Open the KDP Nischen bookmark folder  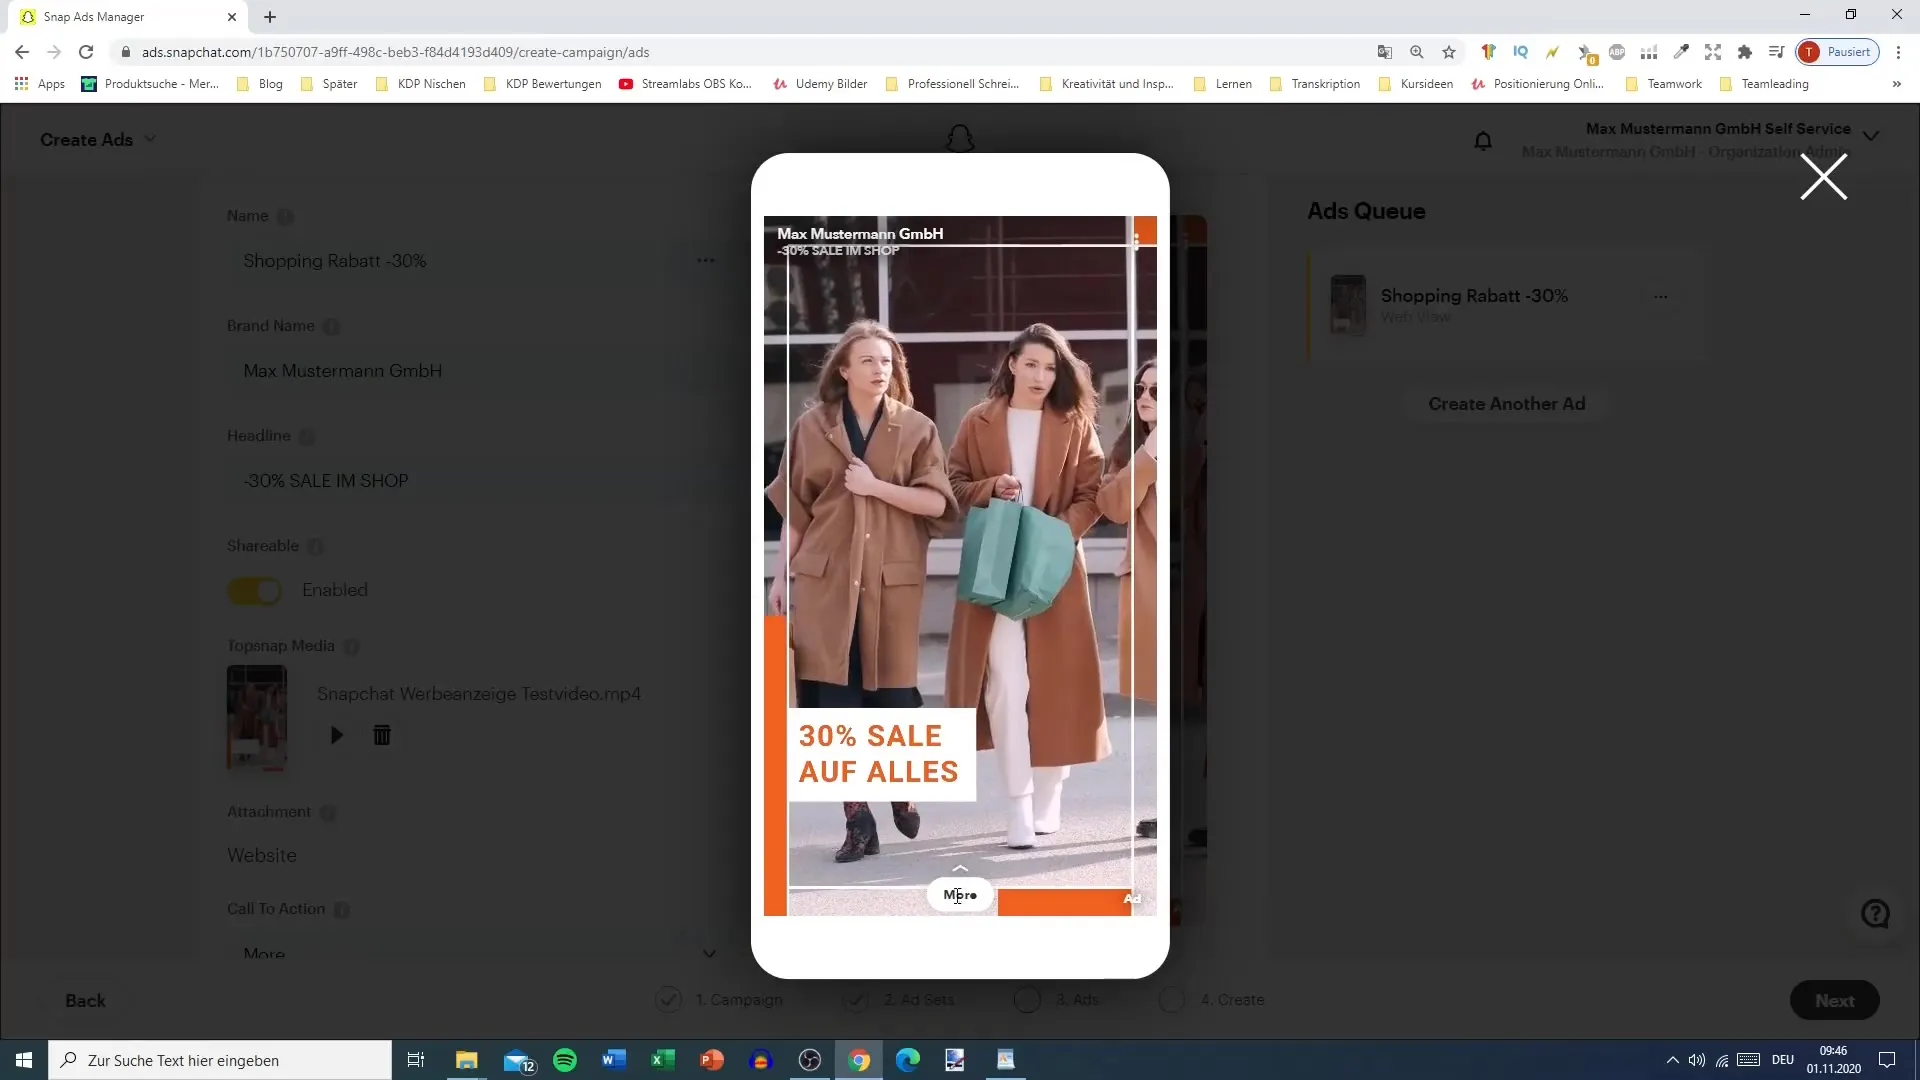coord(421,84)
